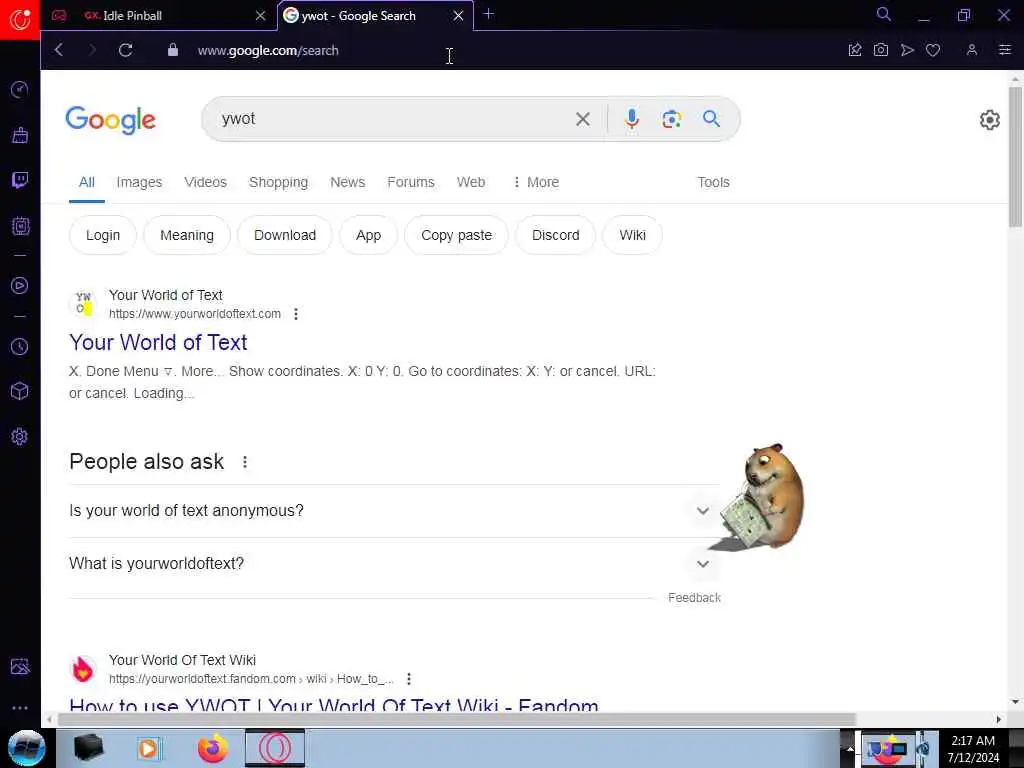Open the sidebar player icon

[20, 285]
